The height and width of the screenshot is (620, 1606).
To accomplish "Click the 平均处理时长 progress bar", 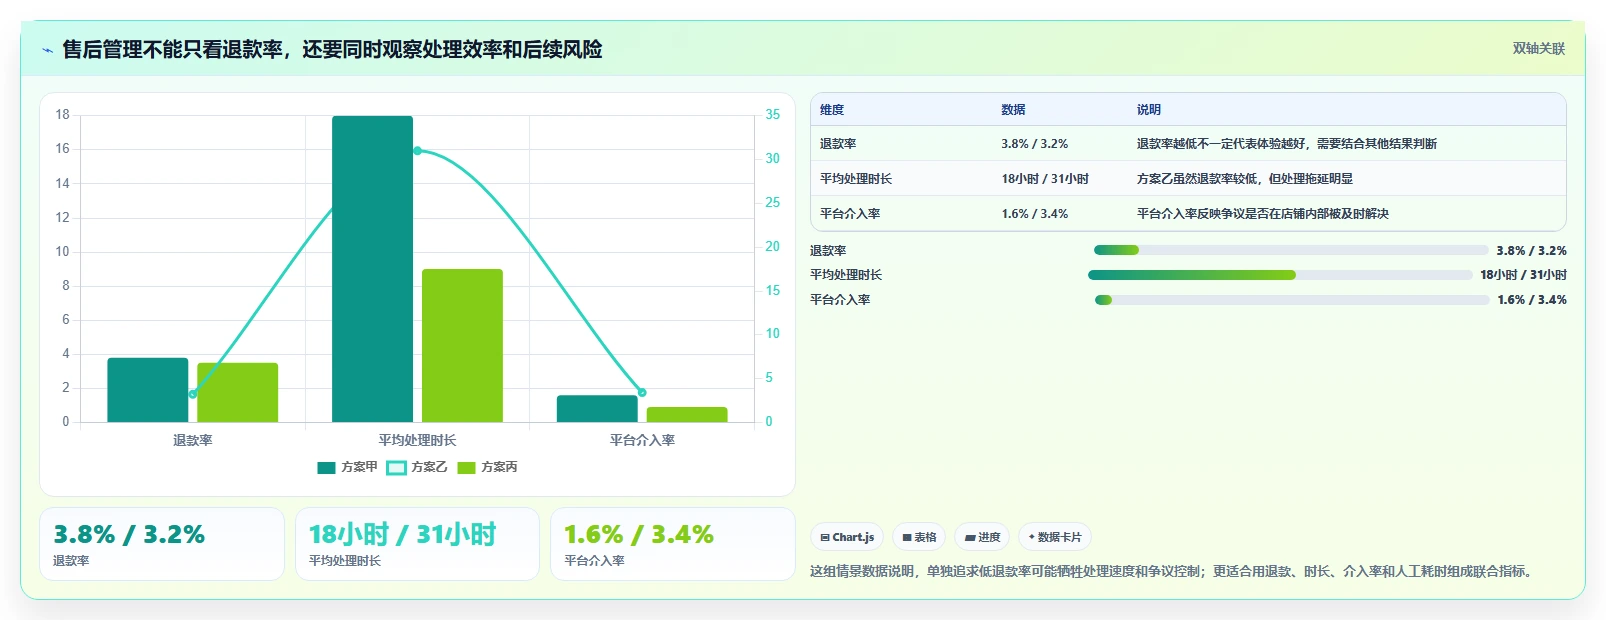I will (1280, 275).
